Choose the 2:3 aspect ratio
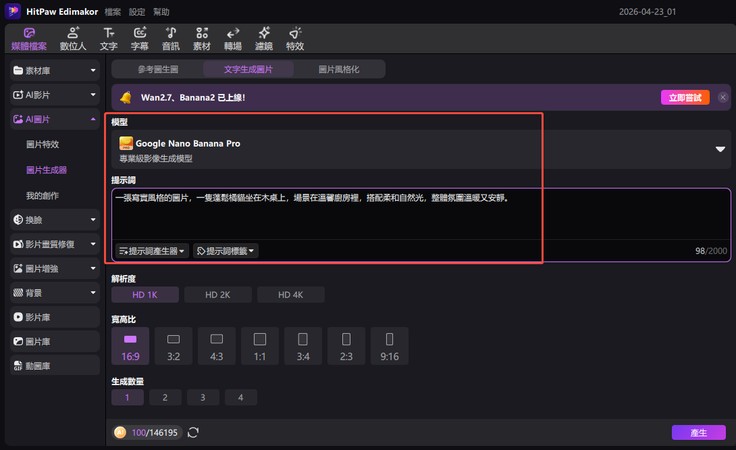 [x=346, y=346]
